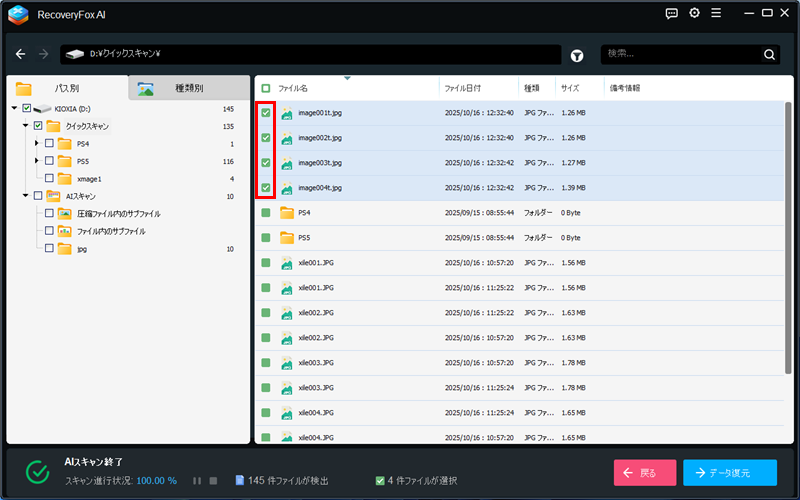Switch to the パス別 tab
Image resolution: width=800 pixels, height=500 pixels.
point(66,88)
